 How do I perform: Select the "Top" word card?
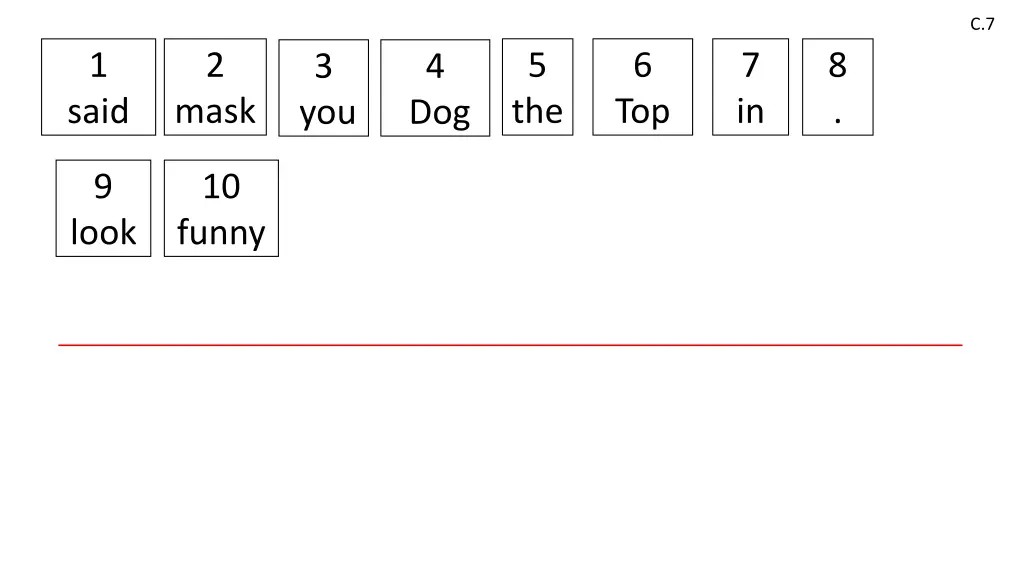[x=642, y=87]
